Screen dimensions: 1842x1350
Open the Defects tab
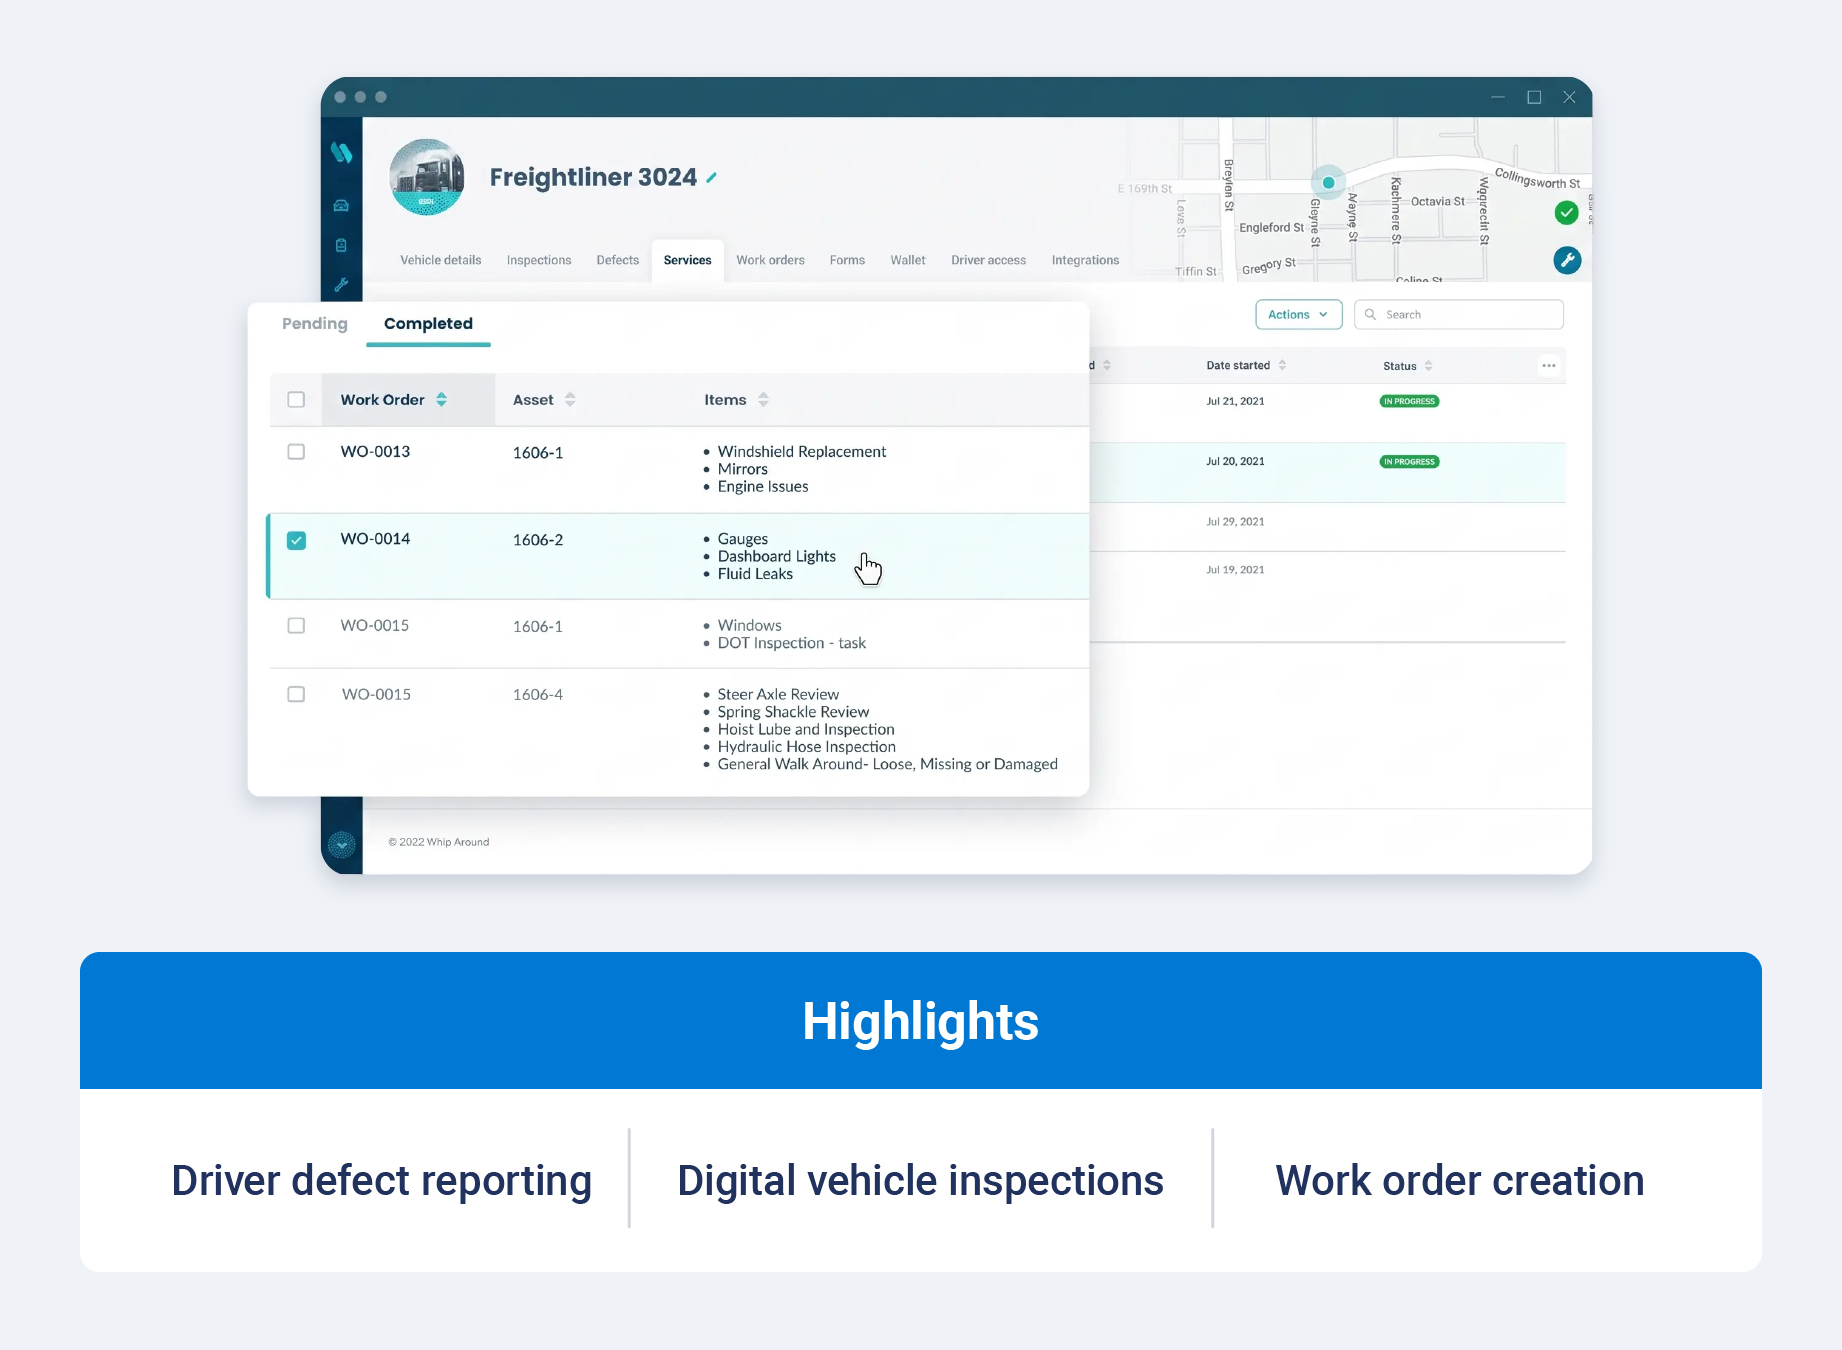click(x=617, y=260)
